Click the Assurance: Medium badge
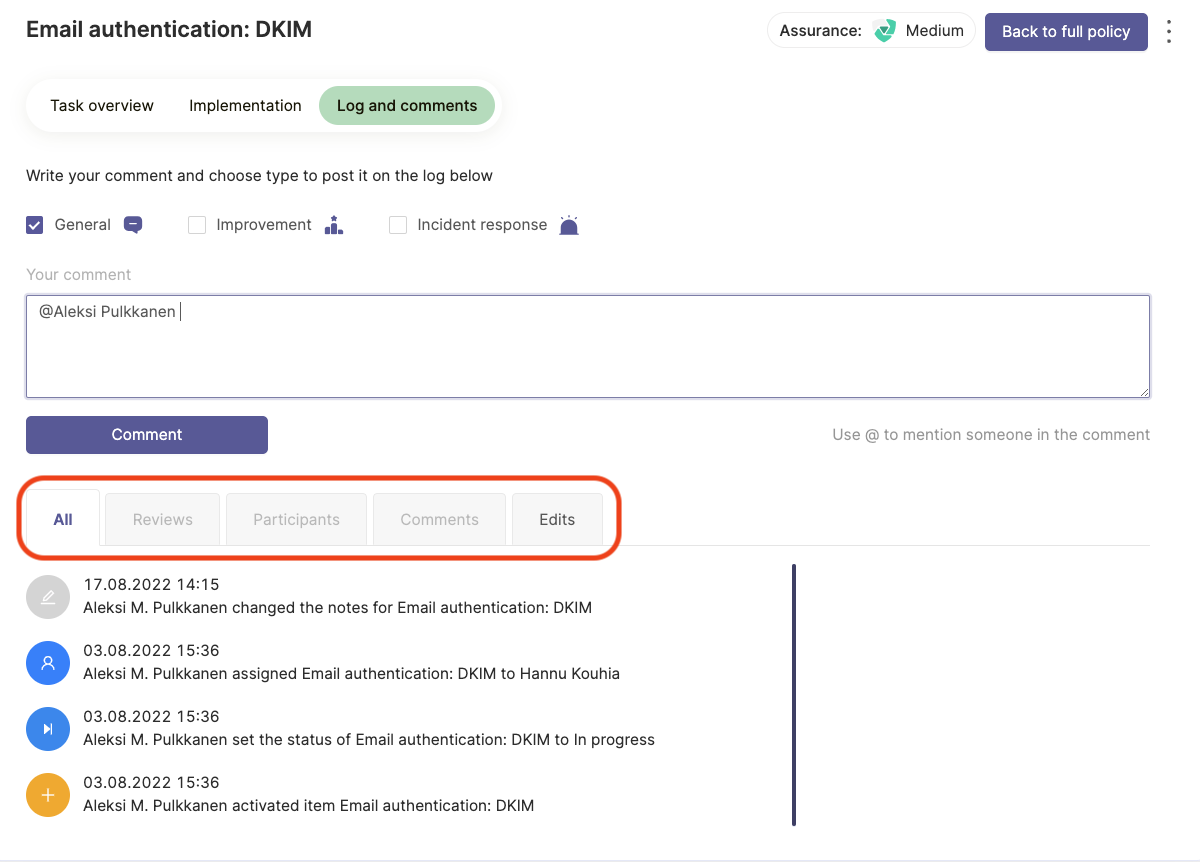 871,31
